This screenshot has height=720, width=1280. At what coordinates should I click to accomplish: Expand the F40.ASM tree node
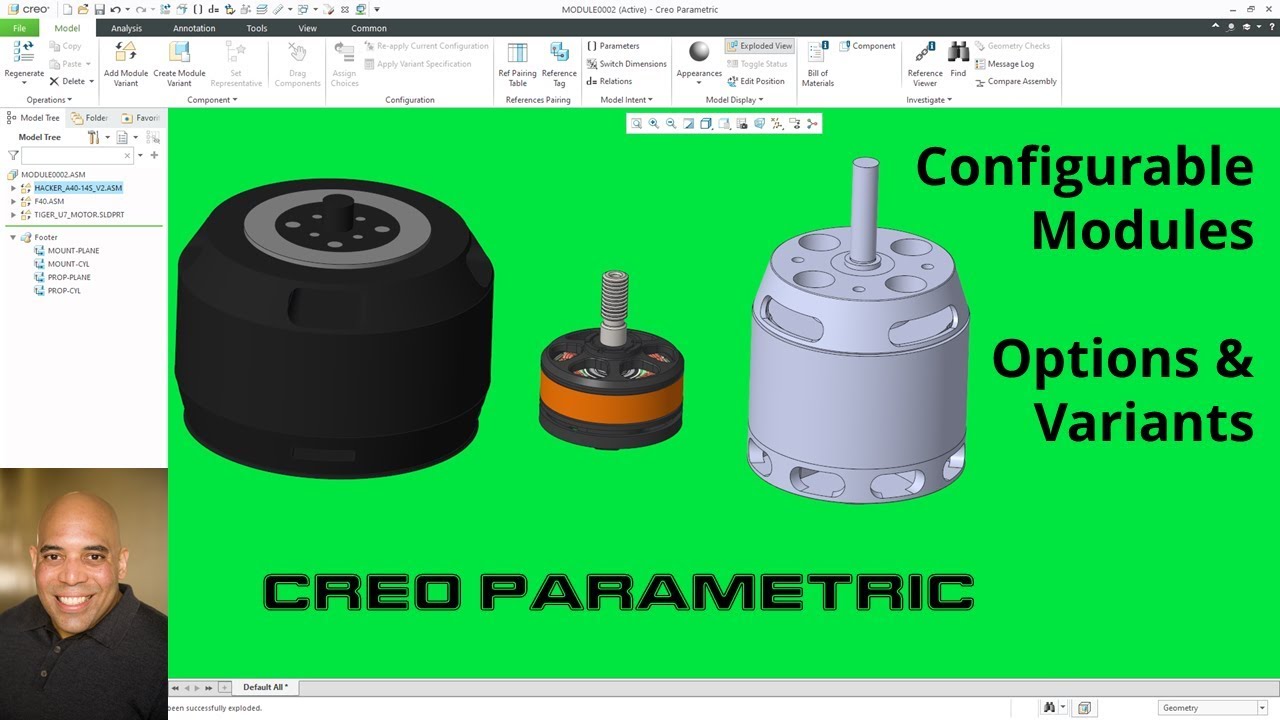click(x=13, y=201)
